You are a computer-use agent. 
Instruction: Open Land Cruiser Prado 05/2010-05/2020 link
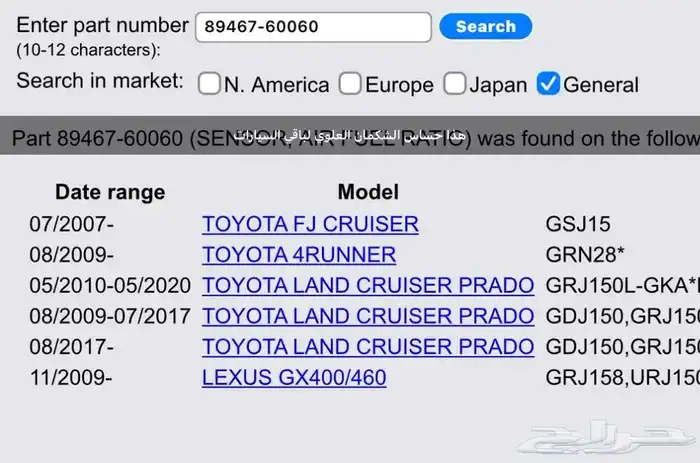pyautogui.click(x=367, y=286)
